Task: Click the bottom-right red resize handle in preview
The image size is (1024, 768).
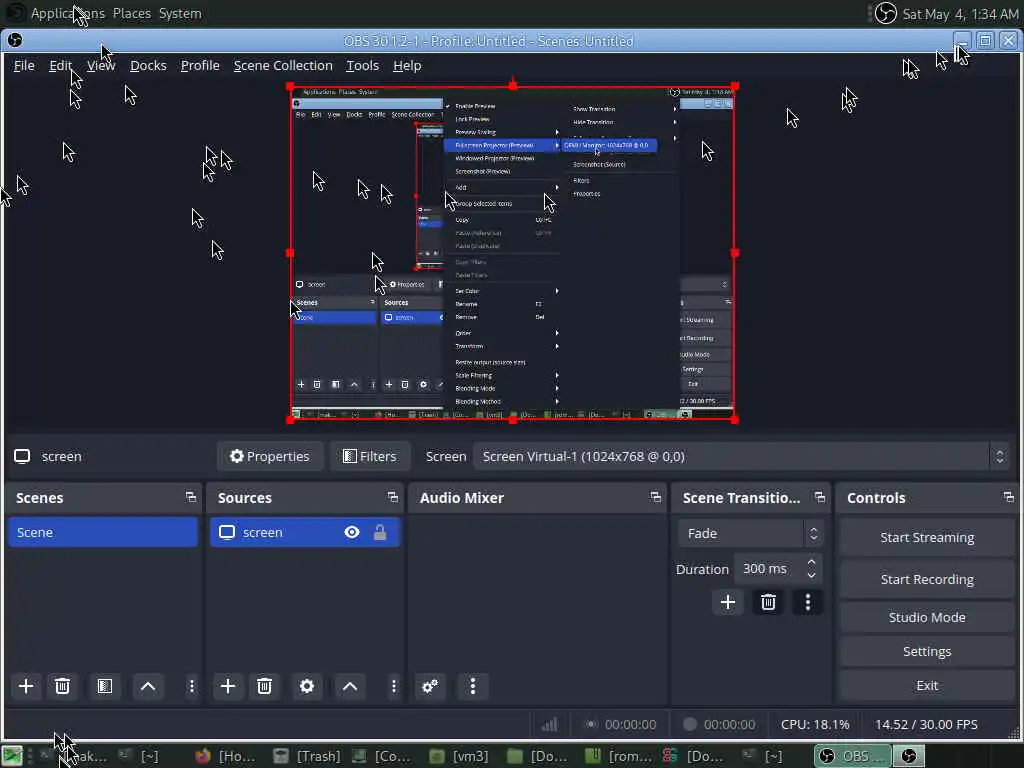Action: 735,419
